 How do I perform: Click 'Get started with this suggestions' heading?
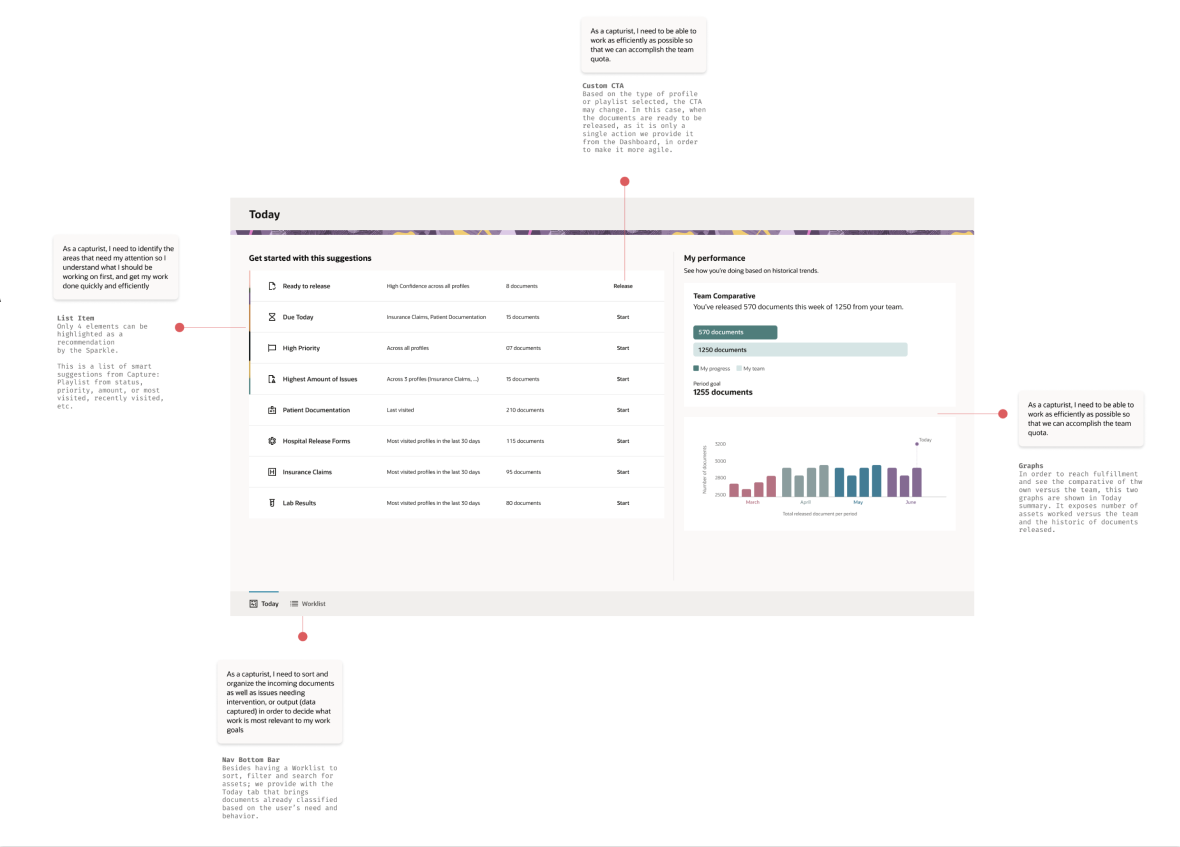click(x=310, y=258)
